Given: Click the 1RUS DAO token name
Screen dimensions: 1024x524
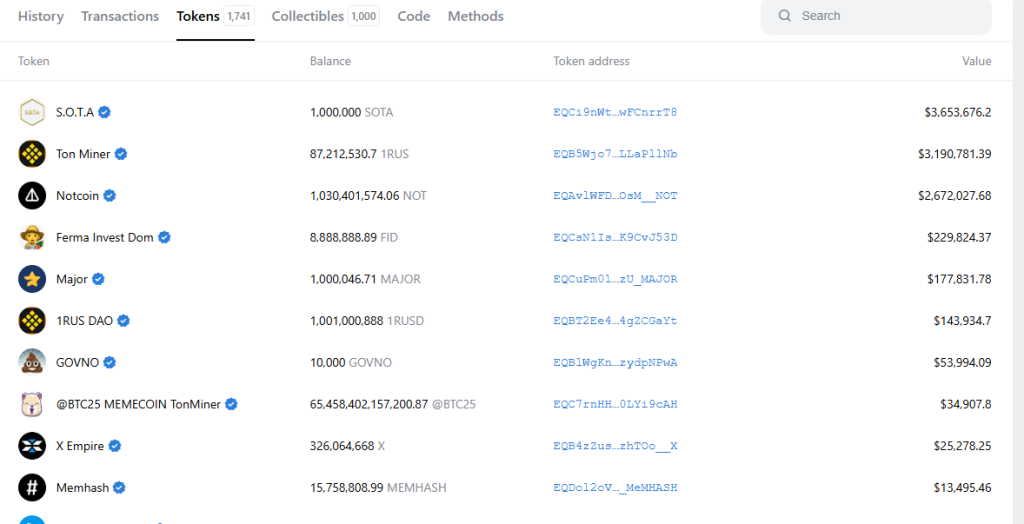Looking at the screenshot, I should [x=85, y=321].
